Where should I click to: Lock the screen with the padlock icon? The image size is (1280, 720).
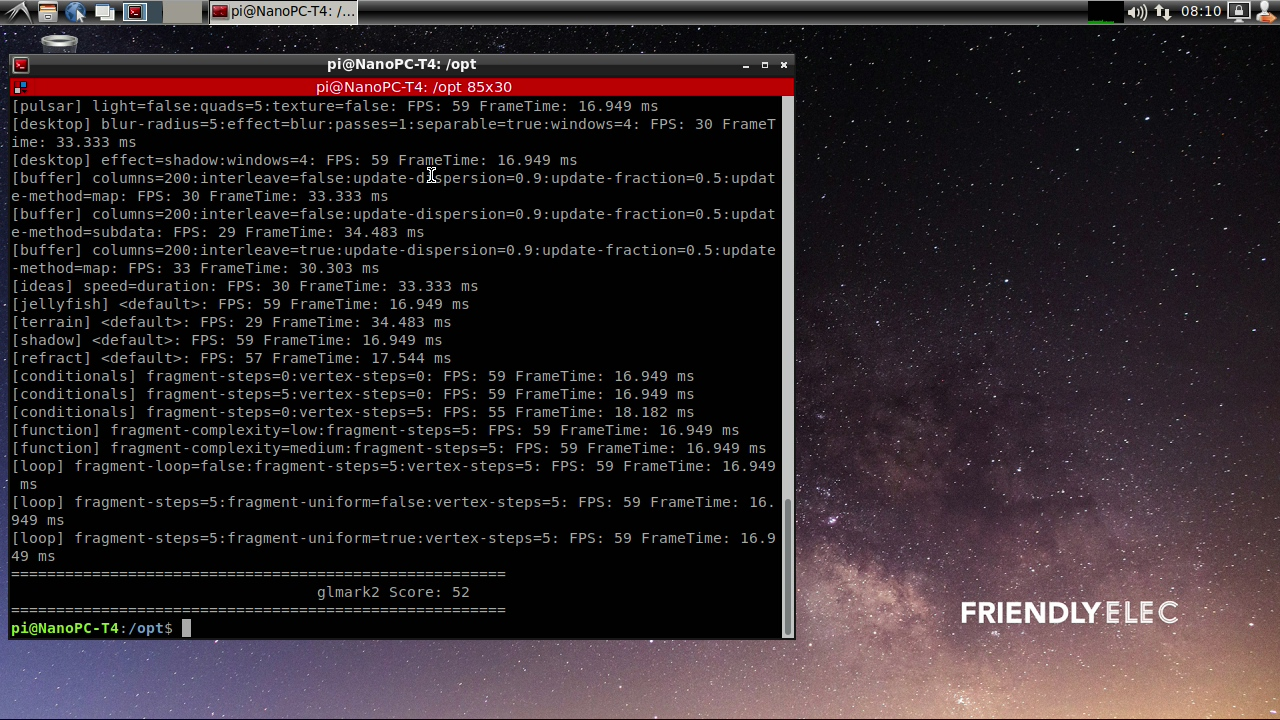tap(1239, 12)
